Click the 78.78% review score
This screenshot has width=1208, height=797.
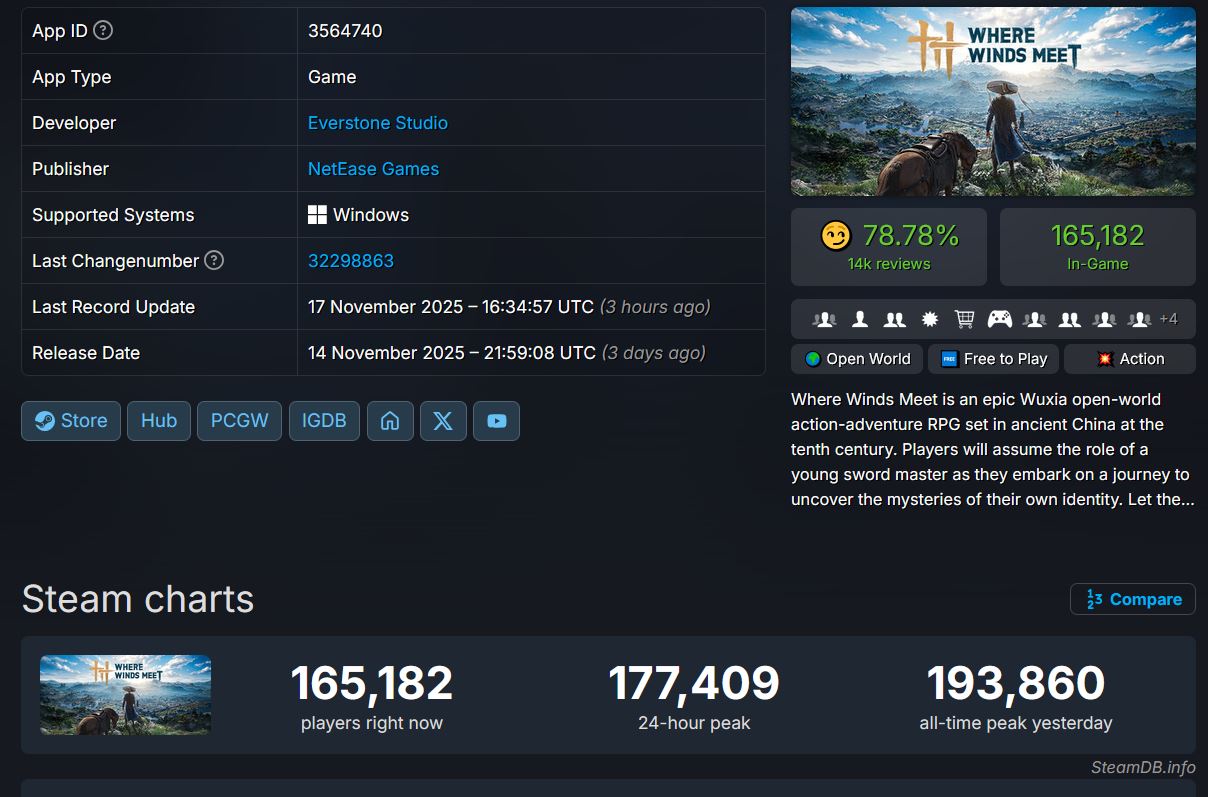point(910,236)
